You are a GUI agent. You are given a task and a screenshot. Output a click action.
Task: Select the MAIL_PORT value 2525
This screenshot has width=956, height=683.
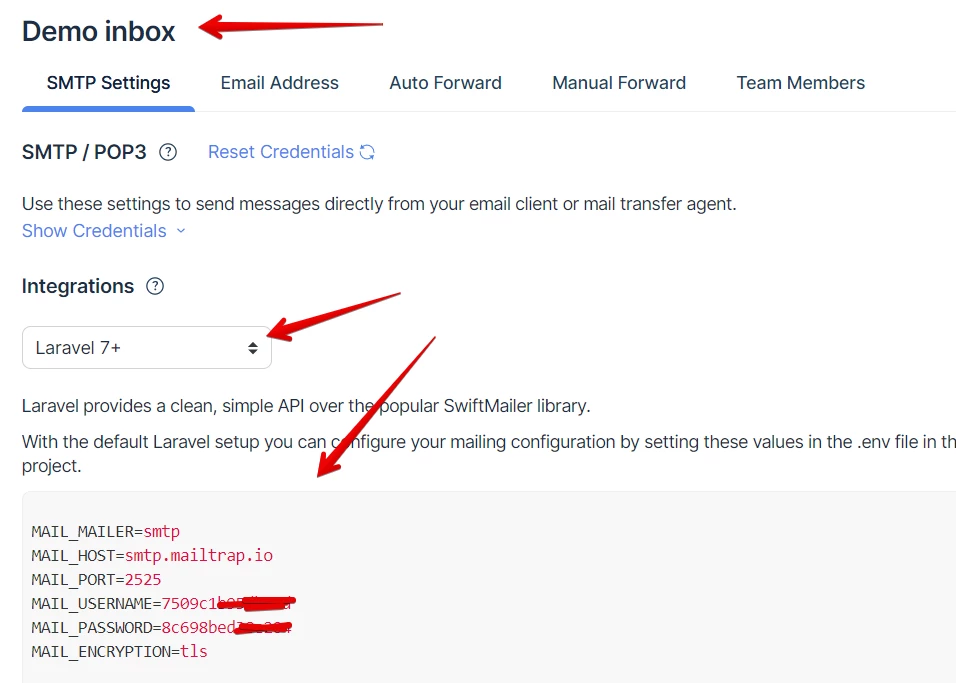tap(142, 579)
